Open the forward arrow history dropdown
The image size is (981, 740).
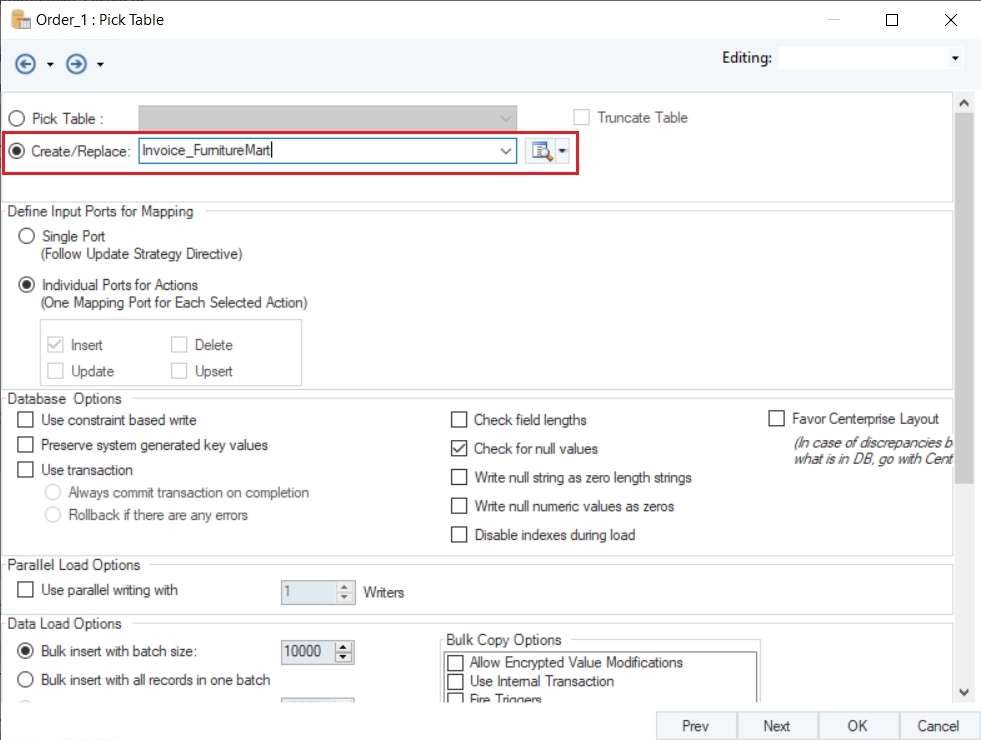[x=100, y=65]
